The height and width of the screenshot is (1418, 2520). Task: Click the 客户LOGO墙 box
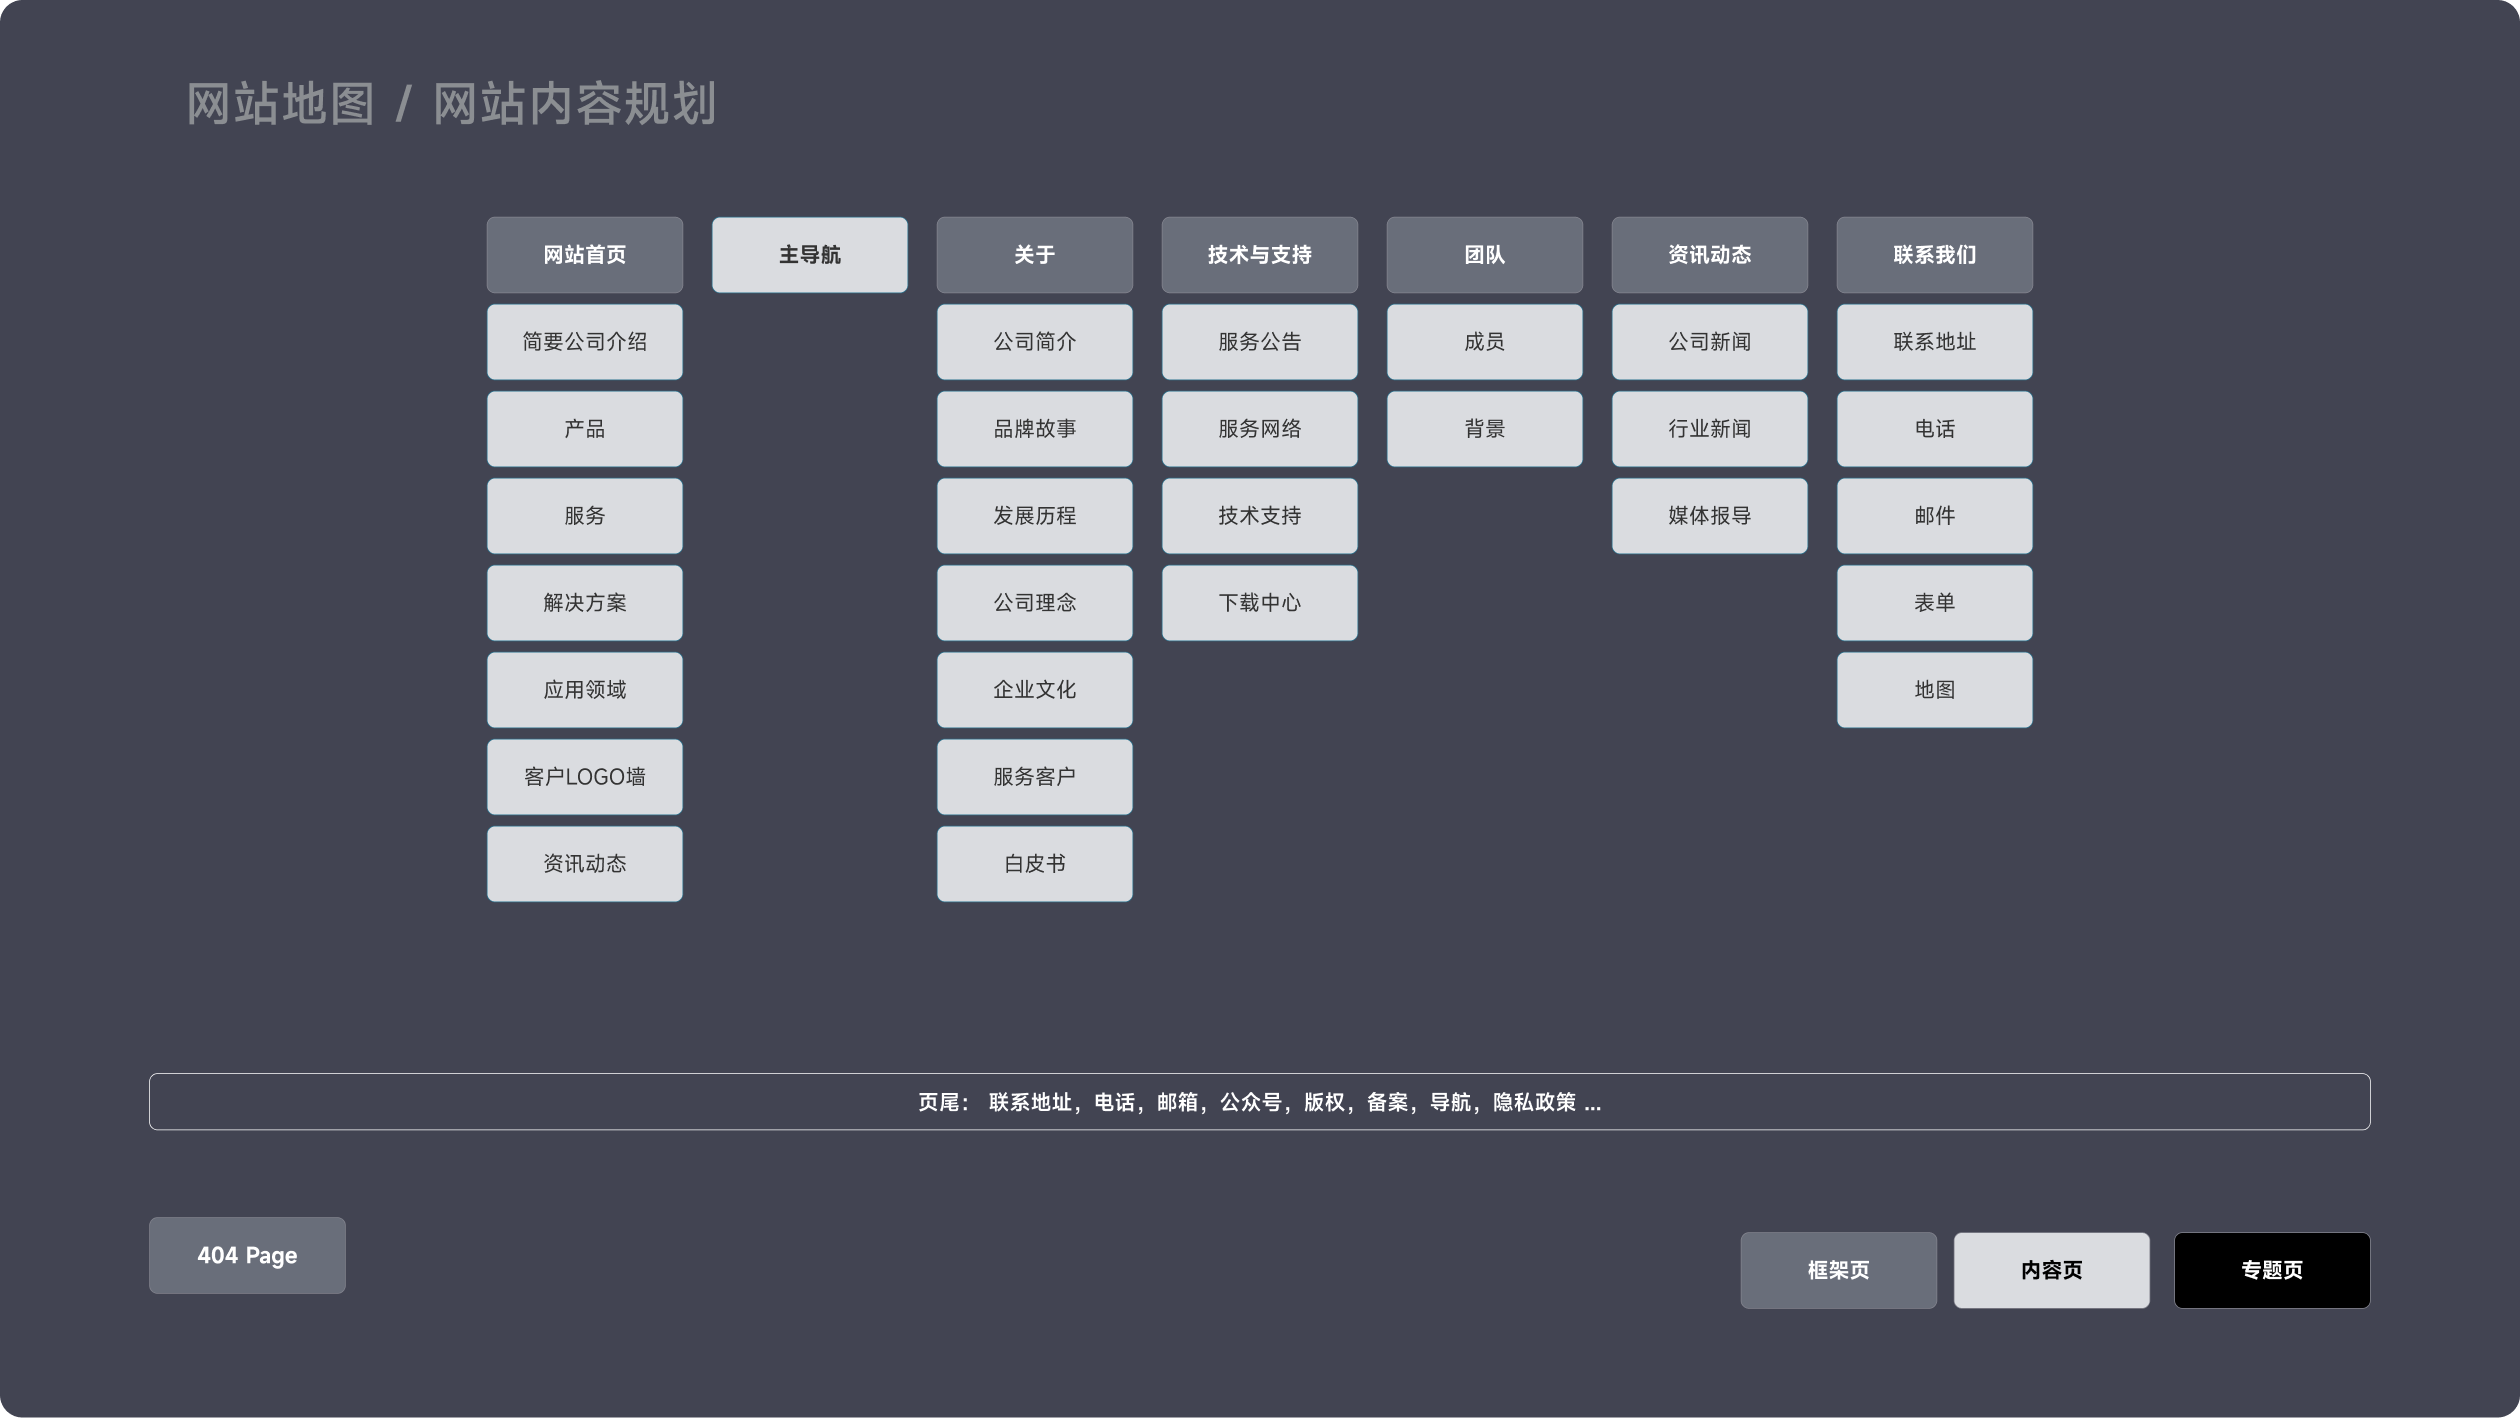(x=584, y=776)
